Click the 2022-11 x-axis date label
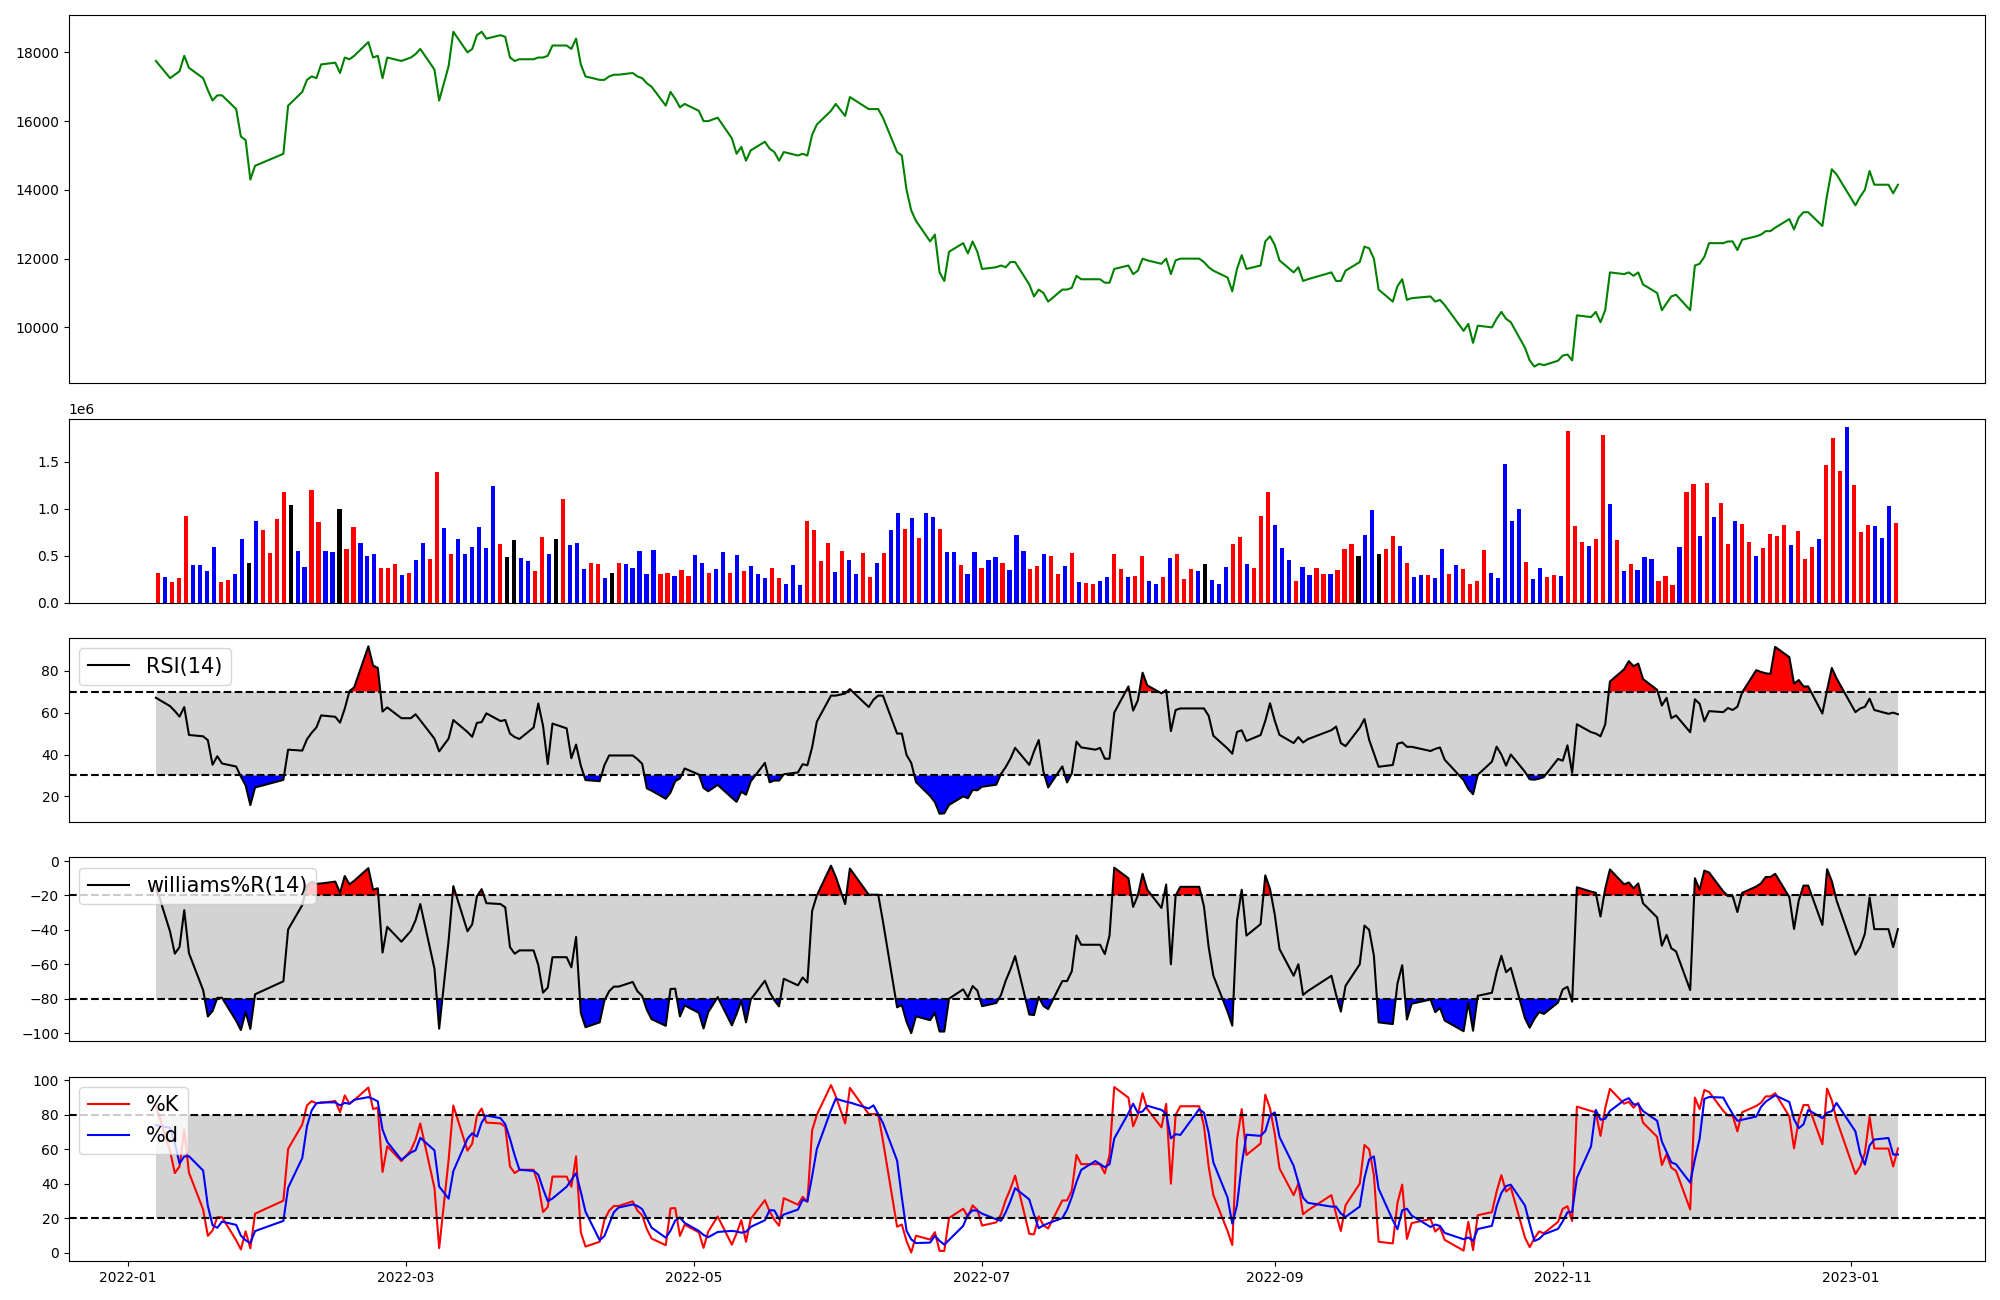Viewport: 2000px width, 1300px height. click(1562, 1277)
